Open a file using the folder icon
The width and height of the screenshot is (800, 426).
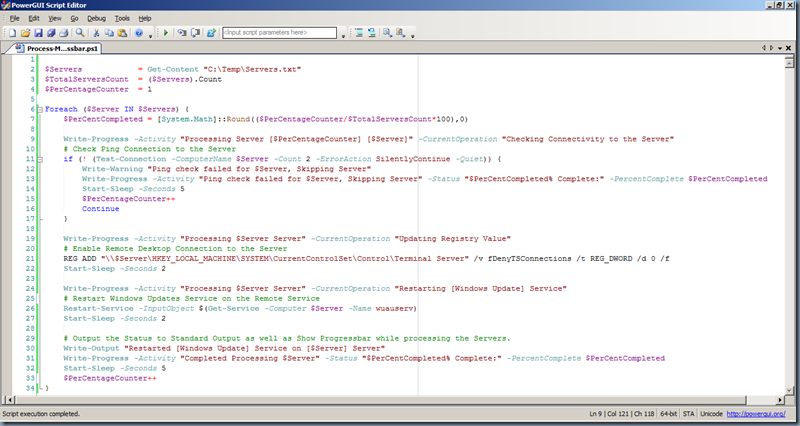tap(25, 33)
